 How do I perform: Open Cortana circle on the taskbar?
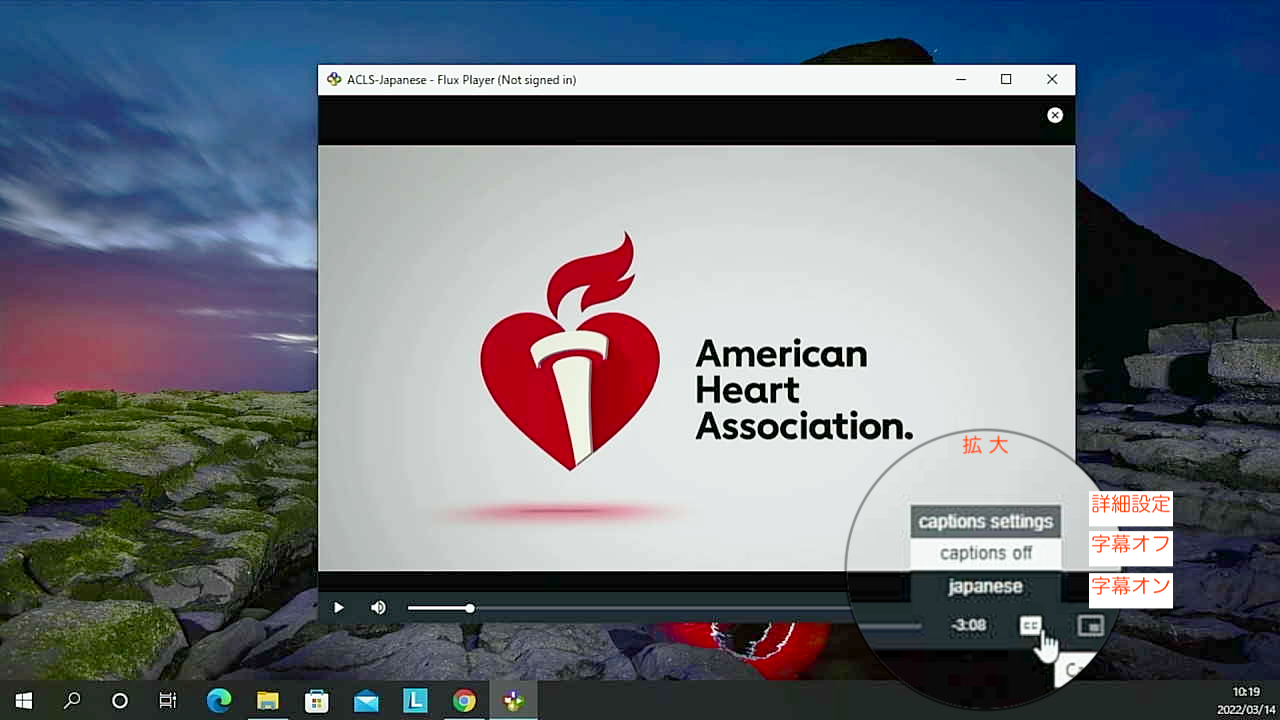pyautogui.click(x=120, y=701)
